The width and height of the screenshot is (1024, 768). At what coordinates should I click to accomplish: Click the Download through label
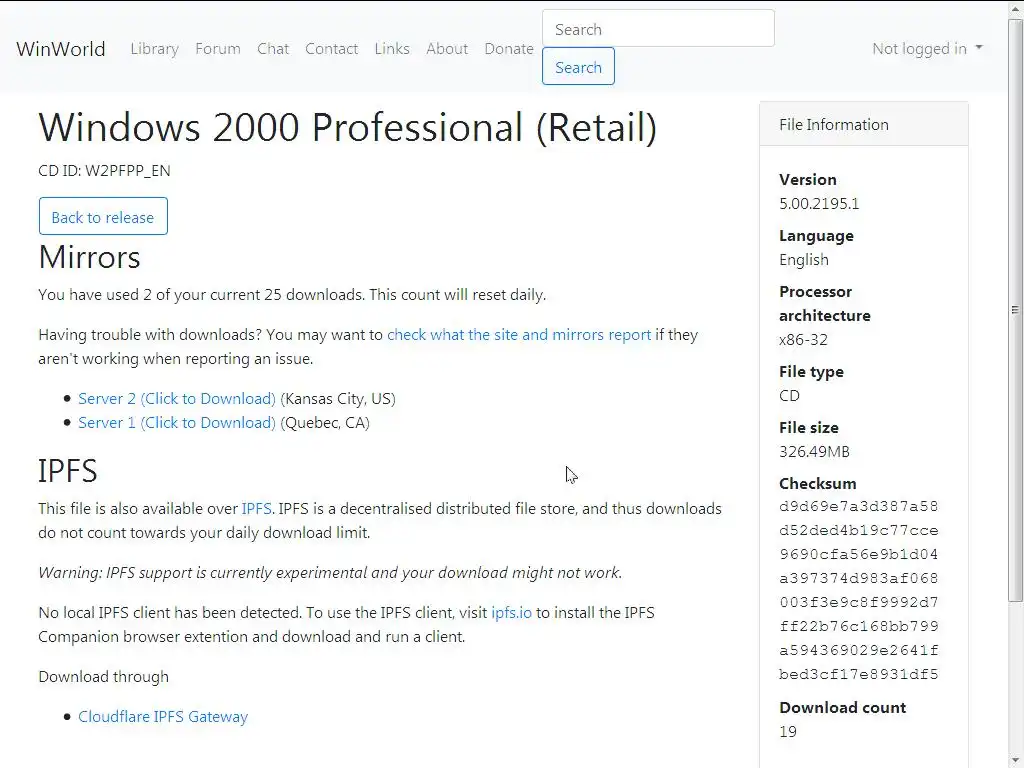104,677
